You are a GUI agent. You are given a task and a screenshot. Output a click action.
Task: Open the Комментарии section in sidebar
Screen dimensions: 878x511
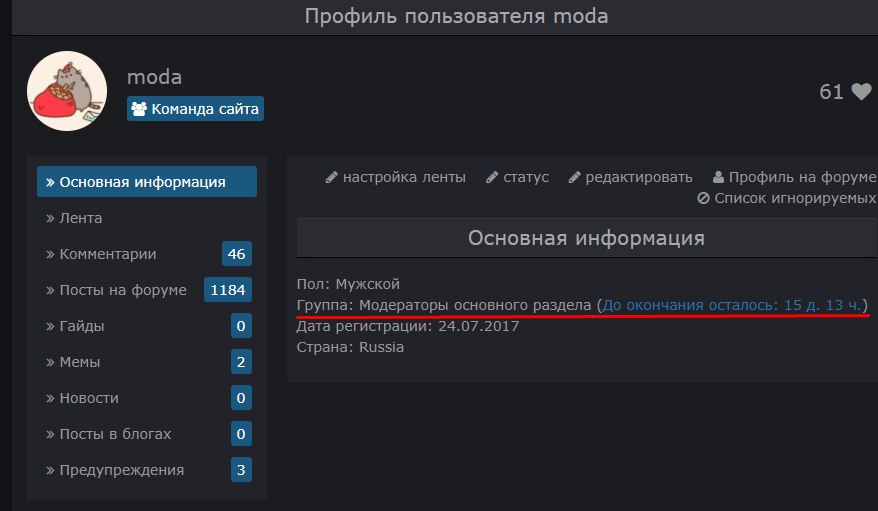(x=107, y=254)
